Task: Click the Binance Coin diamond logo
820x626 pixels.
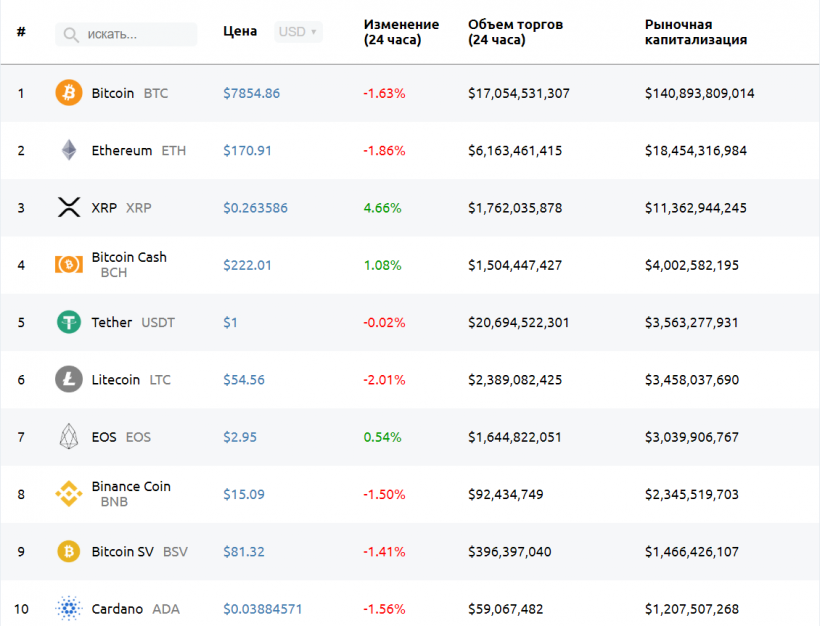Action: pyautogui.click(x=68, y=494)
